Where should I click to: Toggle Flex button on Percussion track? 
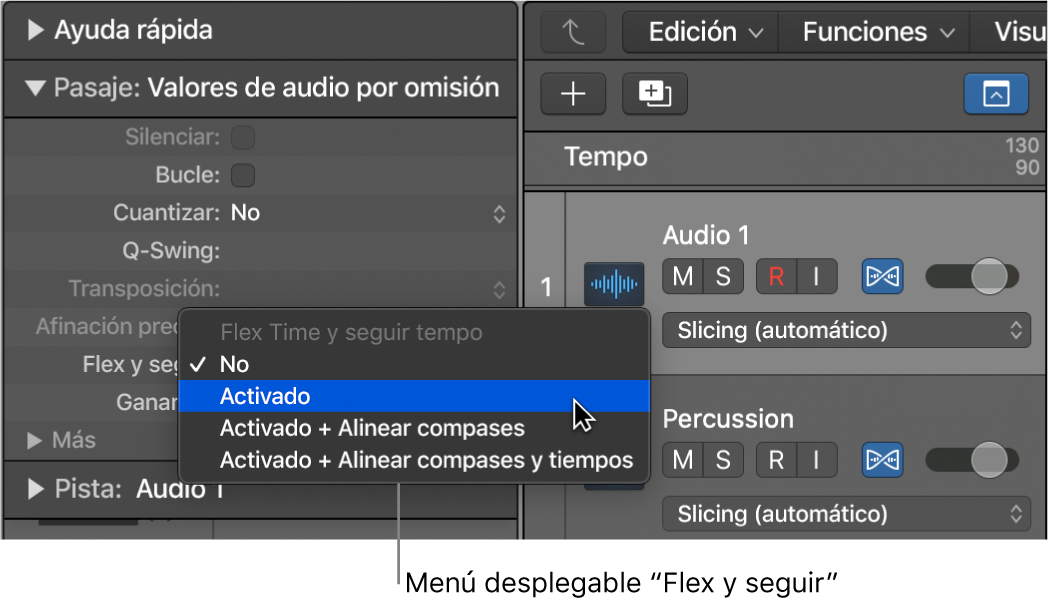click(882, 460)
